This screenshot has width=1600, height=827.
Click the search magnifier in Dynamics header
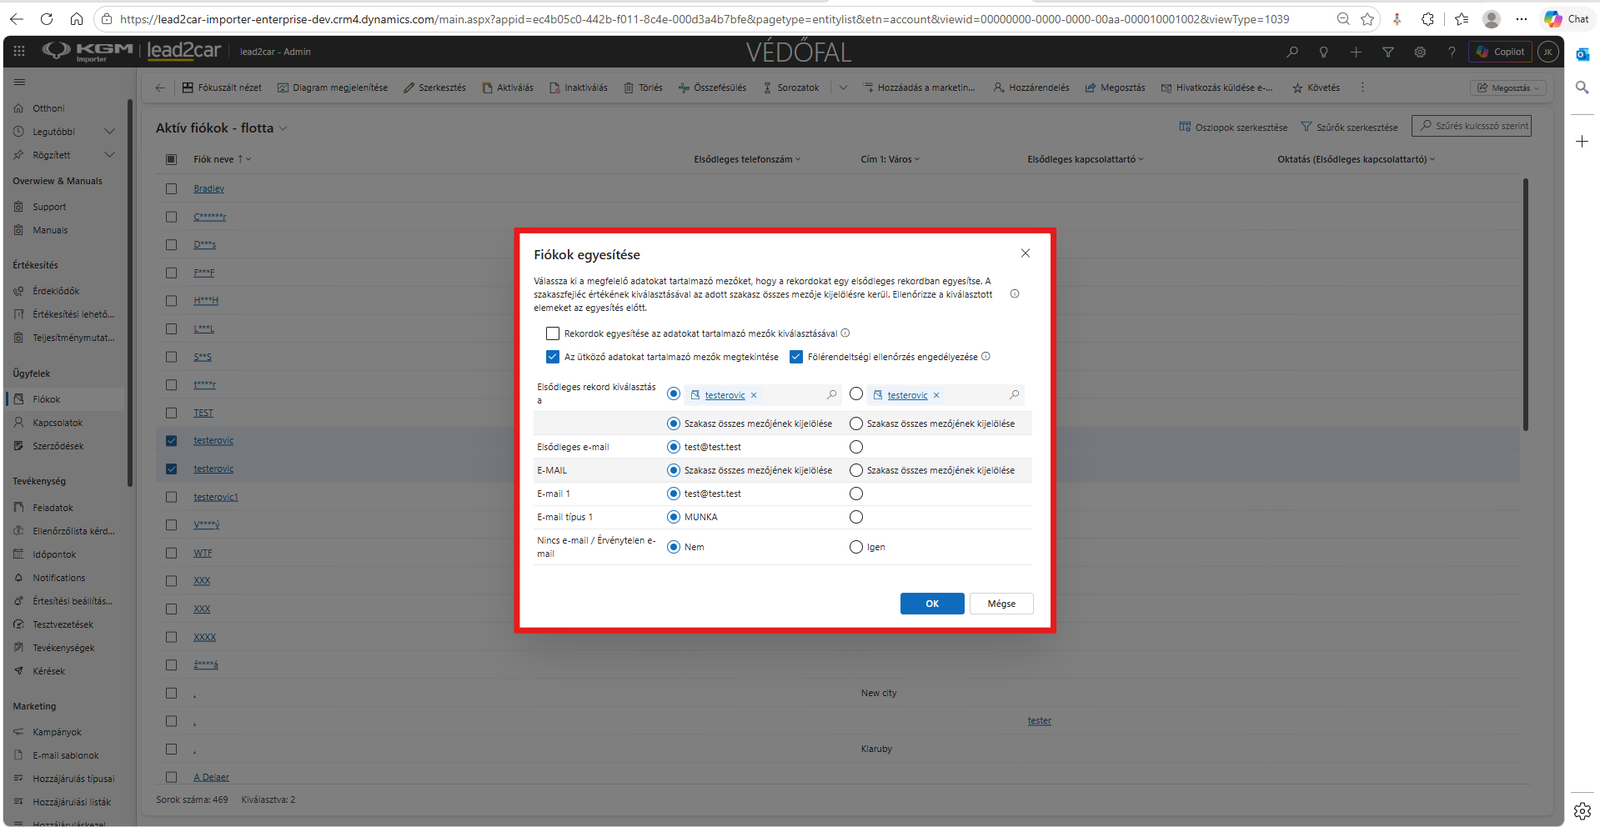pos(1292,52)
